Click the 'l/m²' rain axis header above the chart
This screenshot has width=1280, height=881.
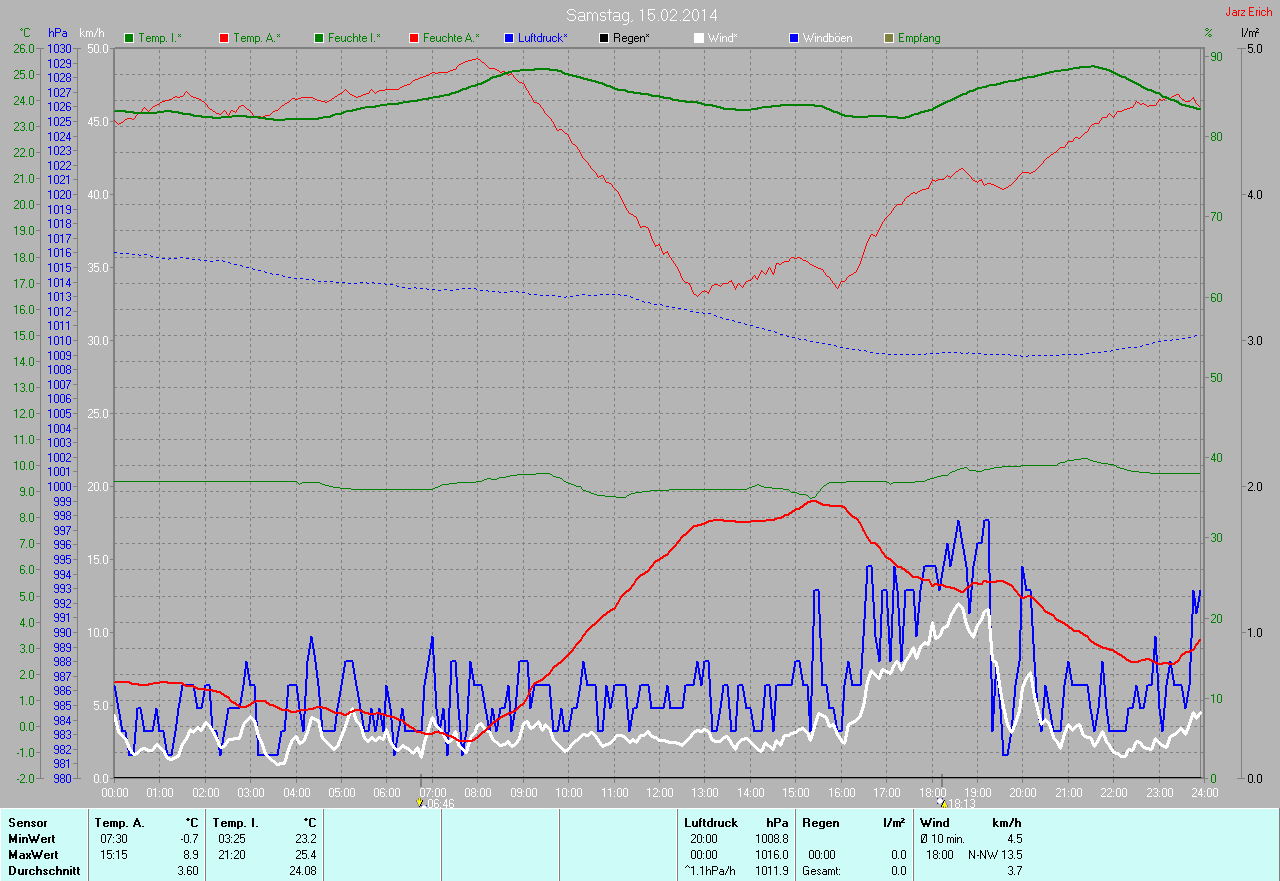1250,33
